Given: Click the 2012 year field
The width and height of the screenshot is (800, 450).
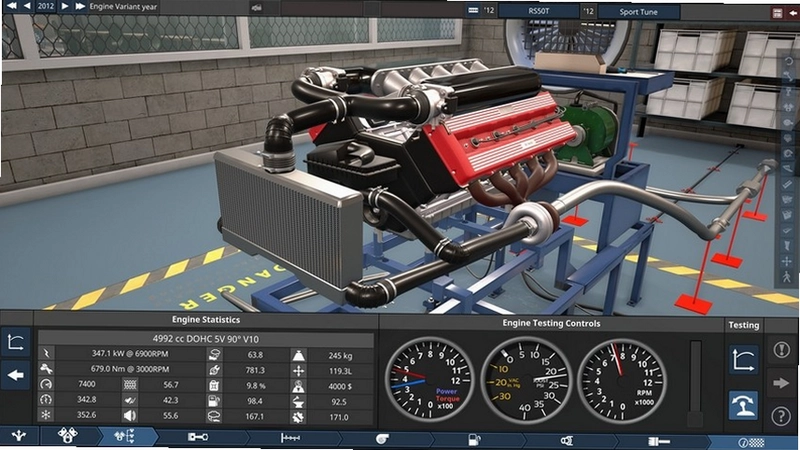Looking at the screenshot, I should 45,6.
